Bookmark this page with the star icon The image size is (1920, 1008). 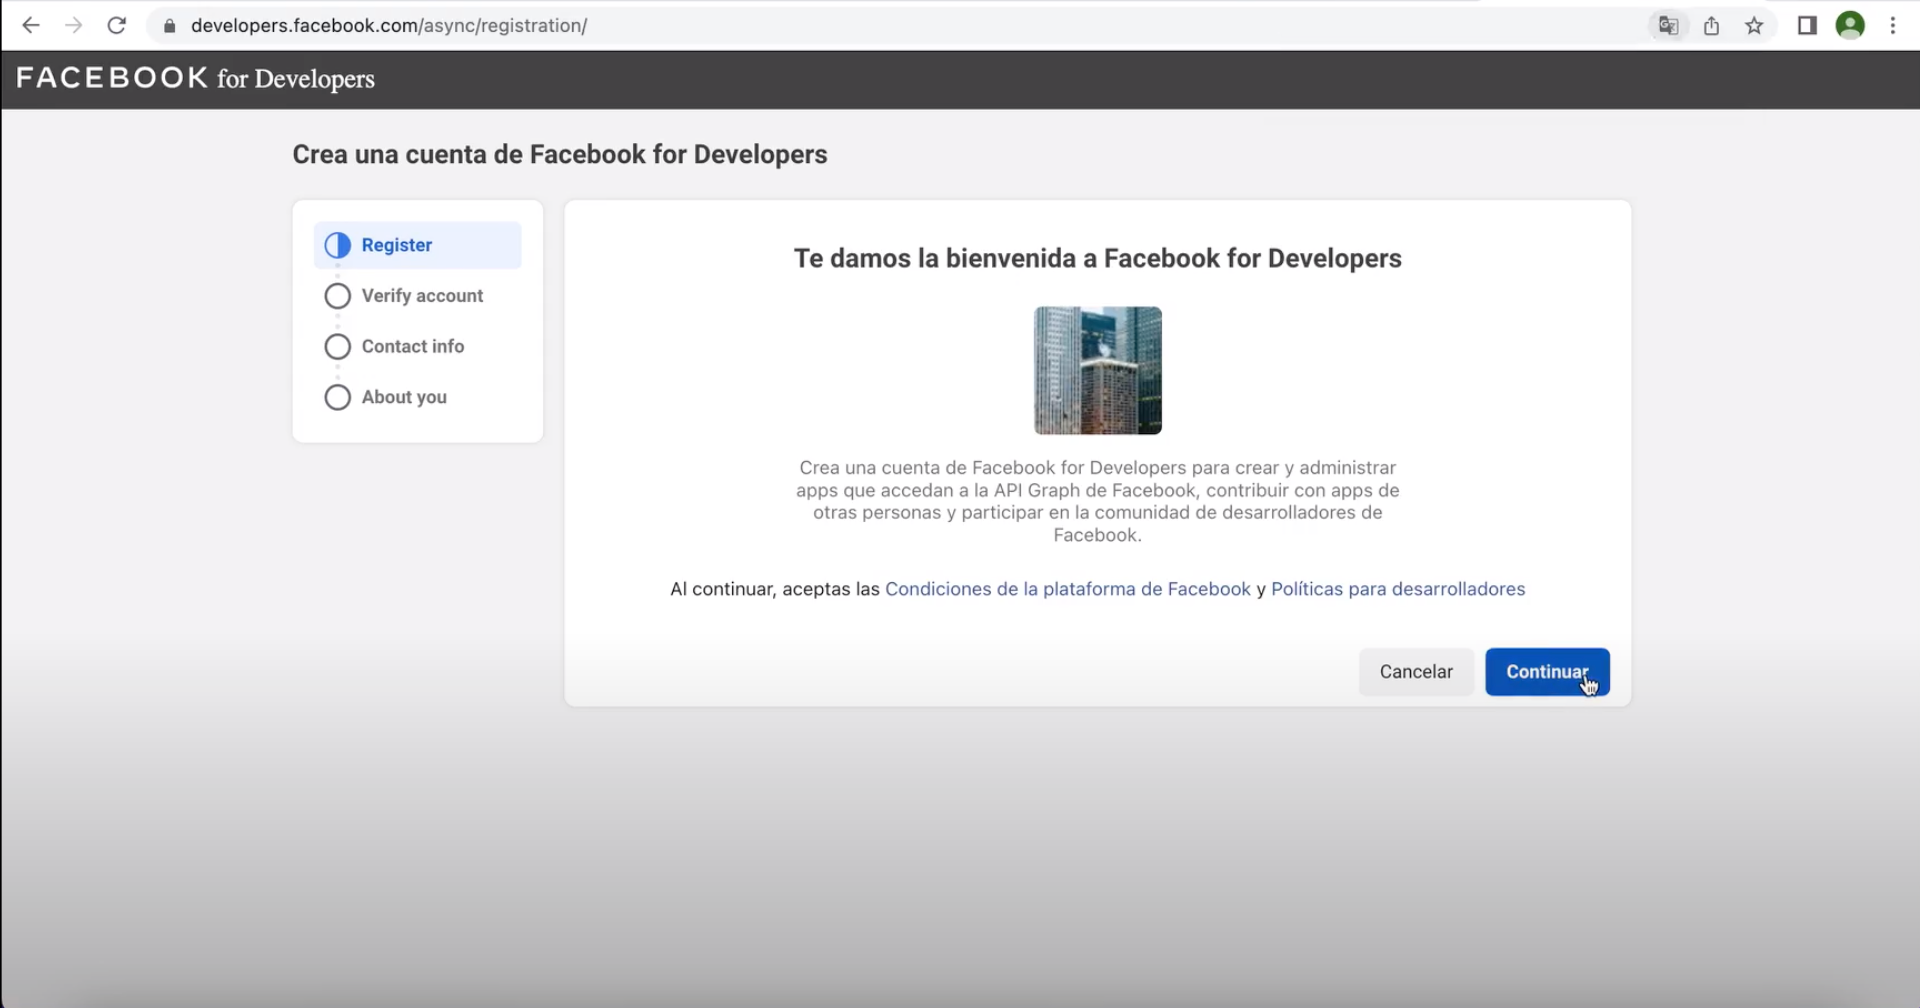pyautogui.click(x=1754, y=26)
